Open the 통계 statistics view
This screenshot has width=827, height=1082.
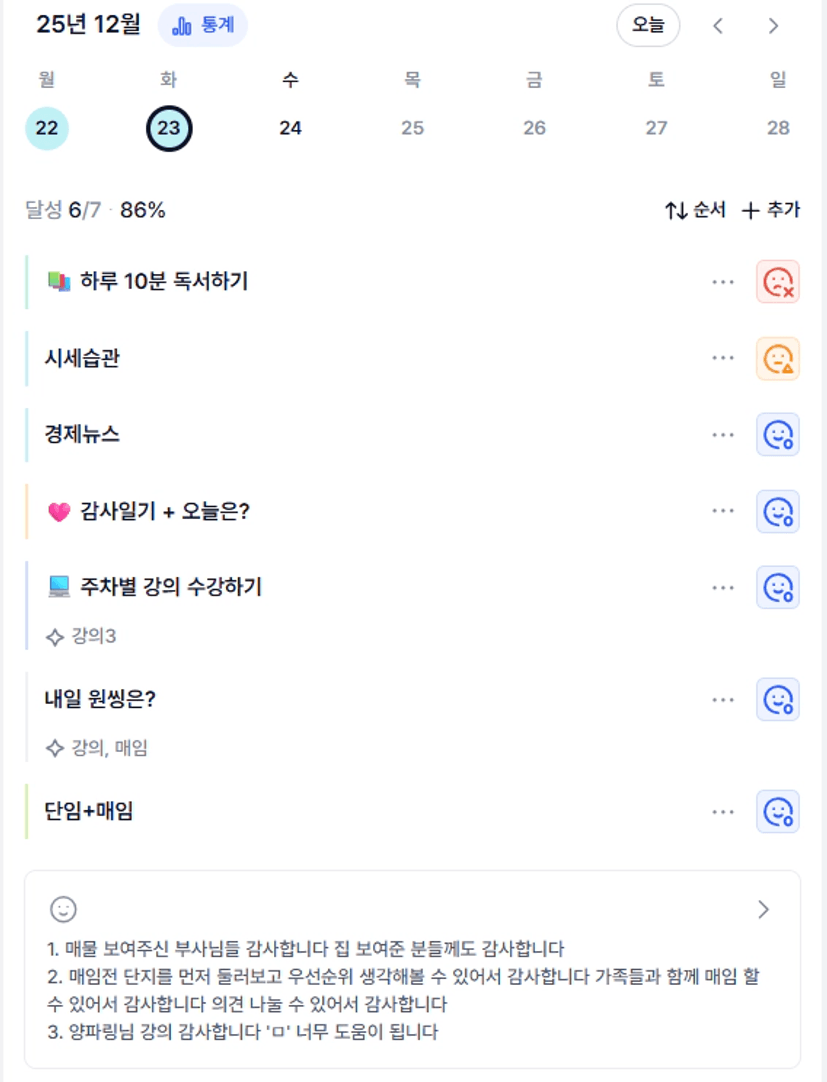(x=203, y=26)
